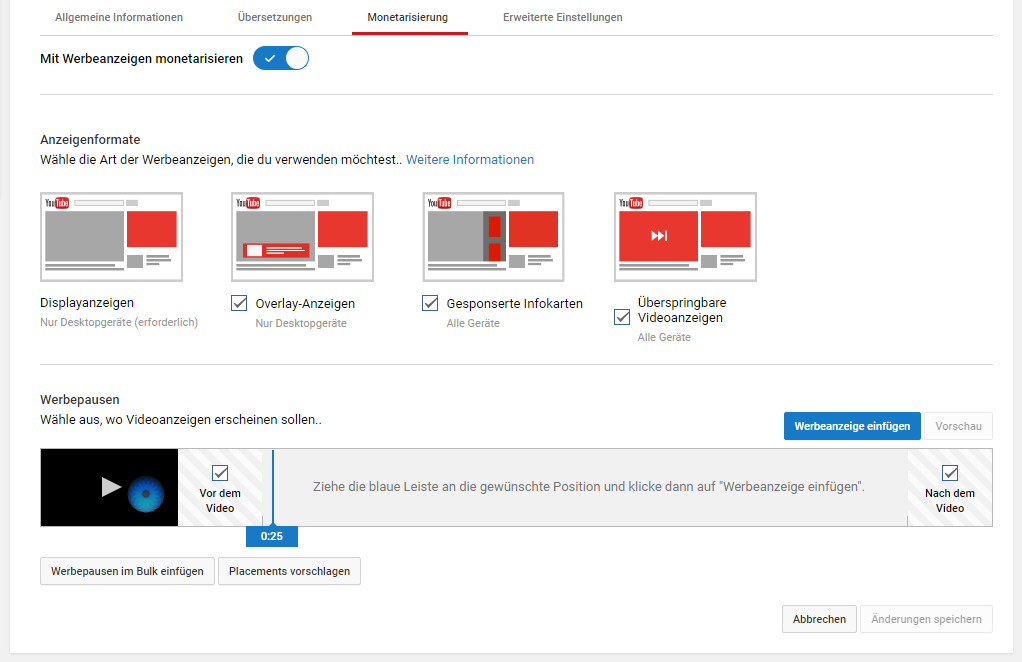Viewport: 1022px width, 662px height.
Task: Switch to the Übersetzungen tab
Action: 275,18
